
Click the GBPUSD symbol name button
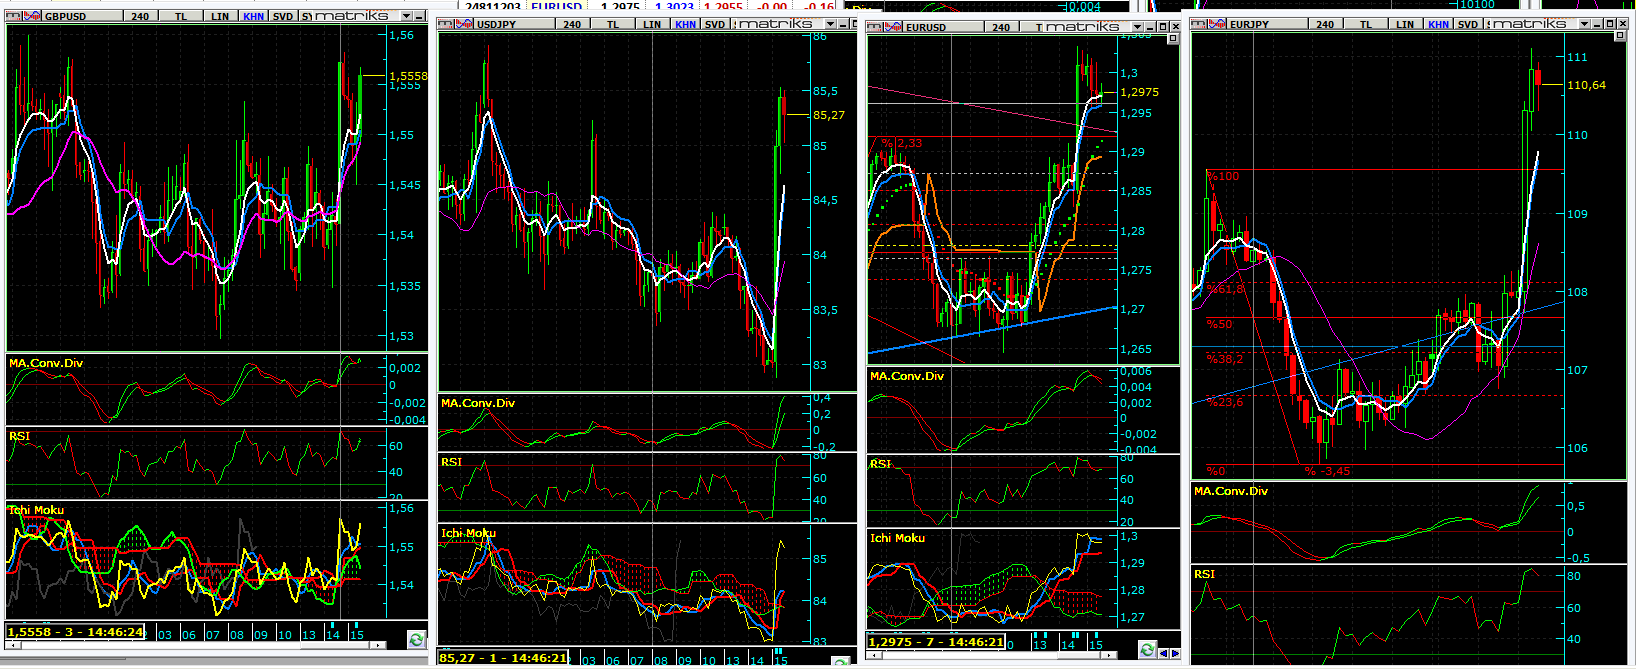click(66, 16)
